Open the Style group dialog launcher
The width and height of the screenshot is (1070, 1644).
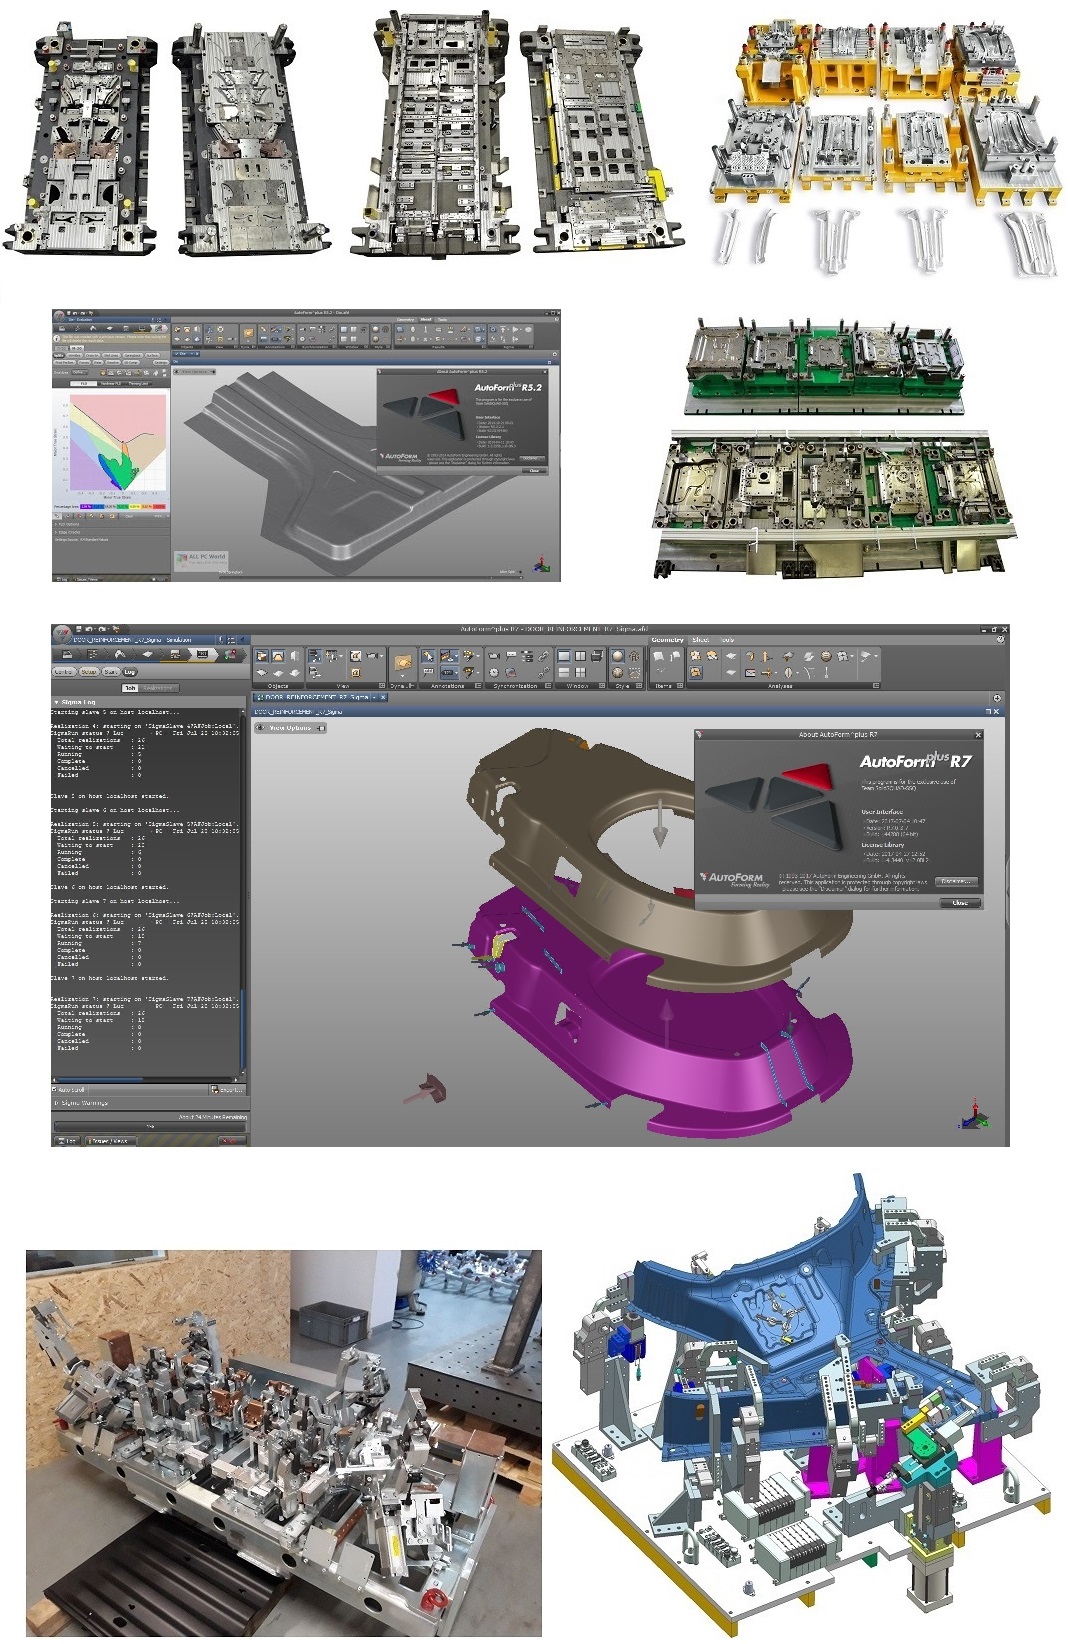[x=639, y=685]
